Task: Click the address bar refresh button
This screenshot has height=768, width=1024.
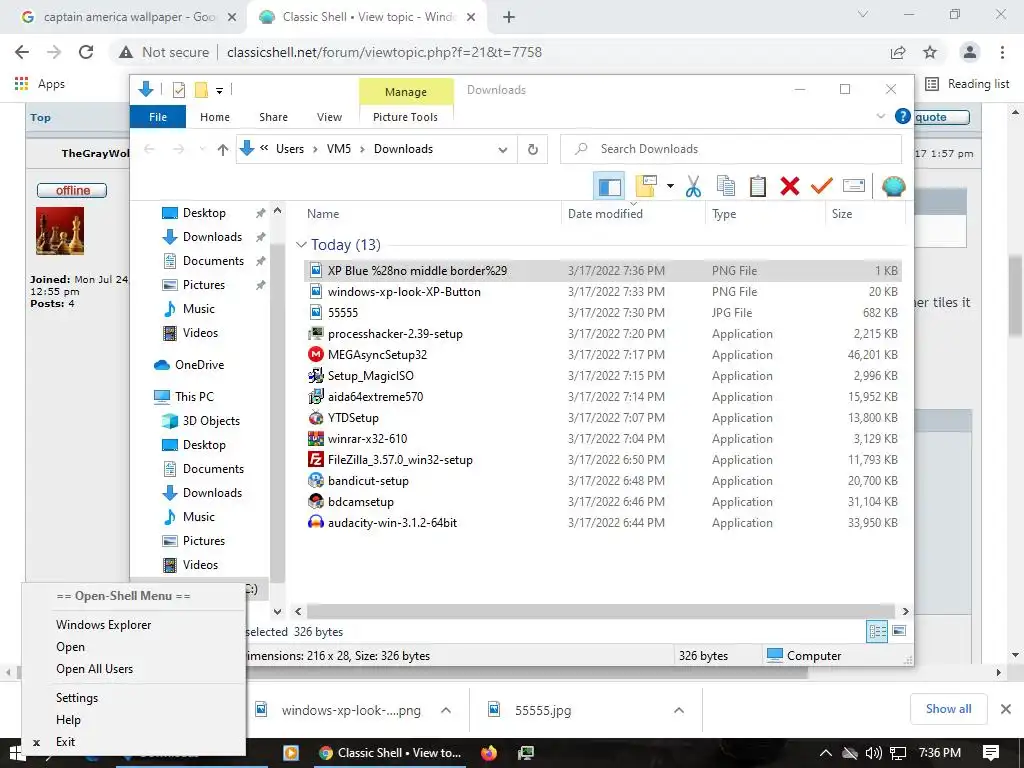Action: tap(533, 150)
